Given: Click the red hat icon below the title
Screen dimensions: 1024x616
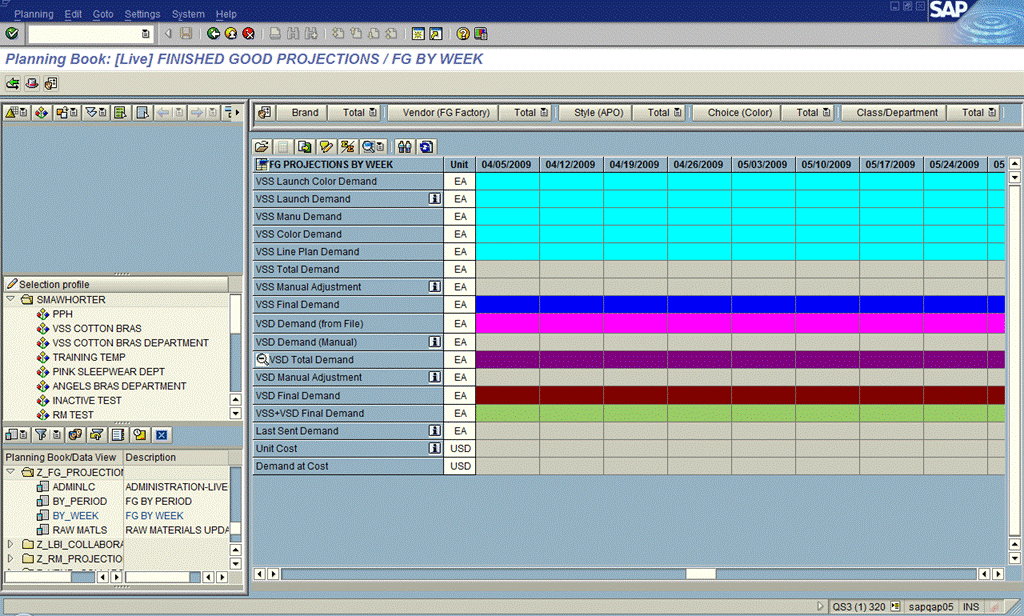Looking at the screenshot, I should point(31,84).
